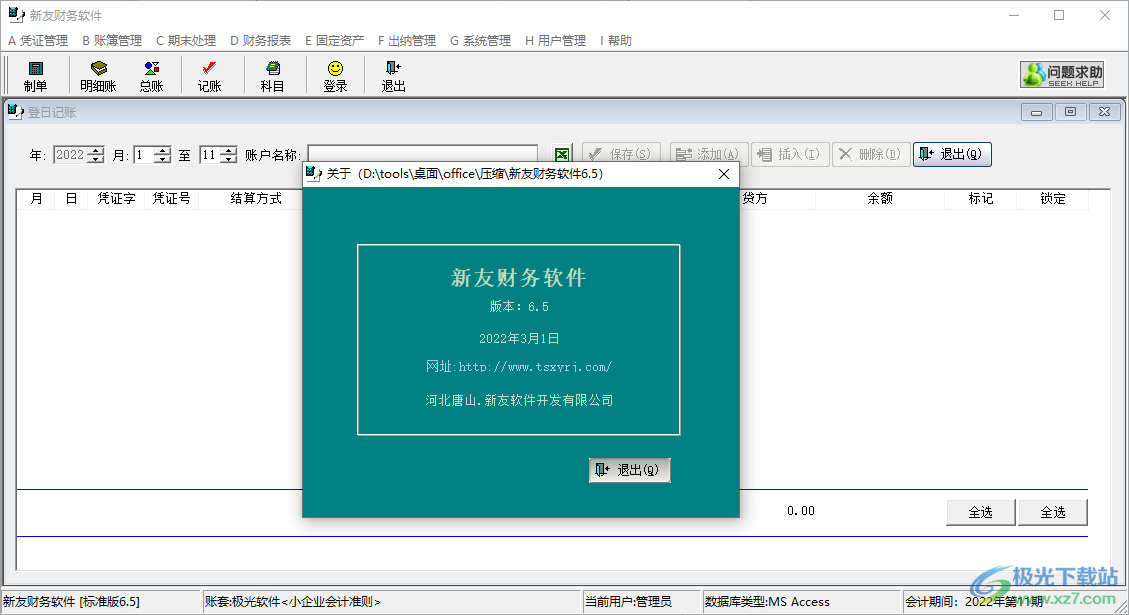1129x615 pixels.
Task: Open the B 账簿管理 menu
Action: pos(112,40)
